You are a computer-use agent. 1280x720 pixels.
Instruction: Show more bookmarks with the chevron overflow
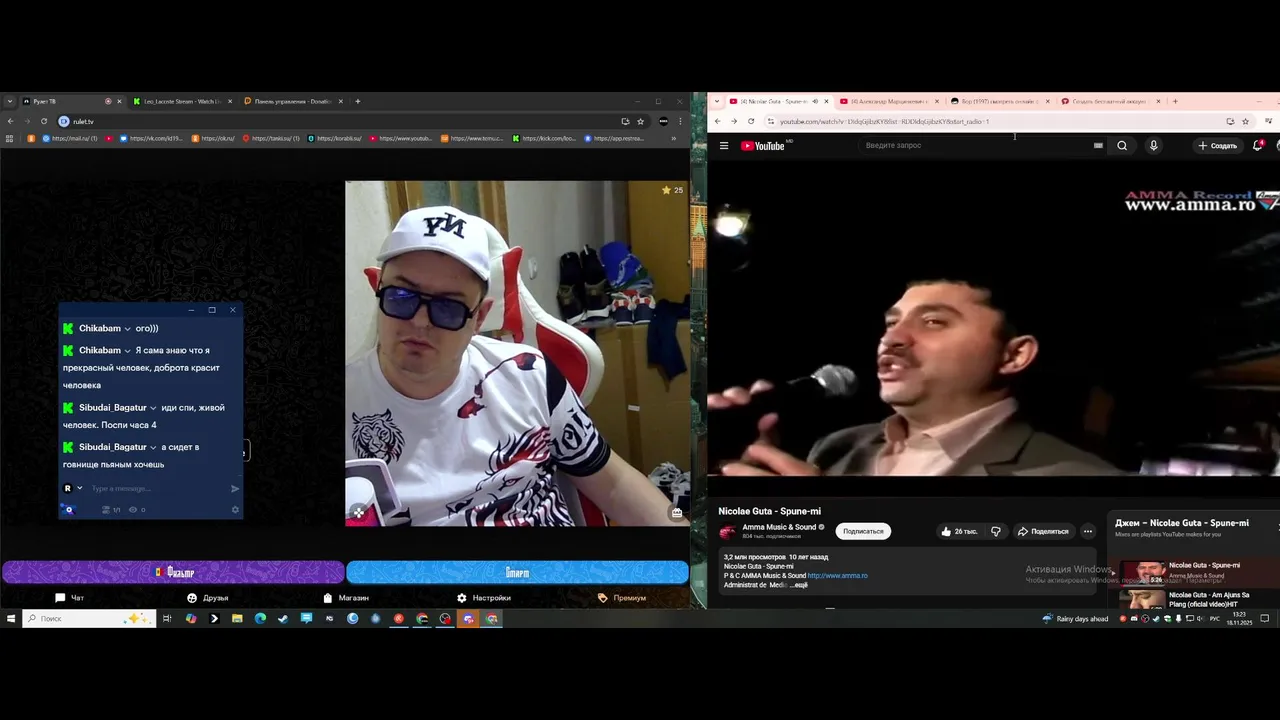click(673, 138)
